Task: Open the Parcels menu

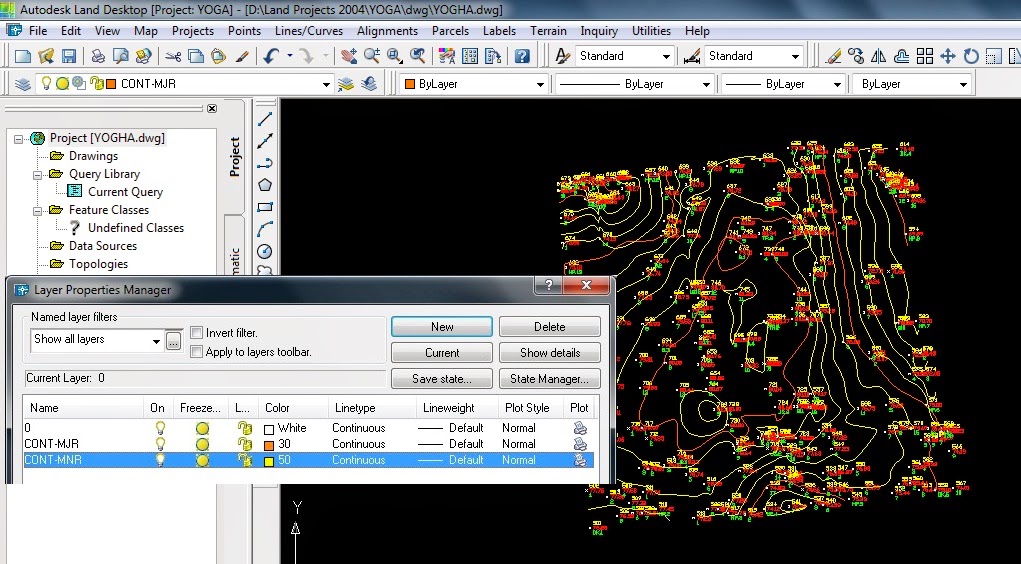Action: tap(450, 31)
